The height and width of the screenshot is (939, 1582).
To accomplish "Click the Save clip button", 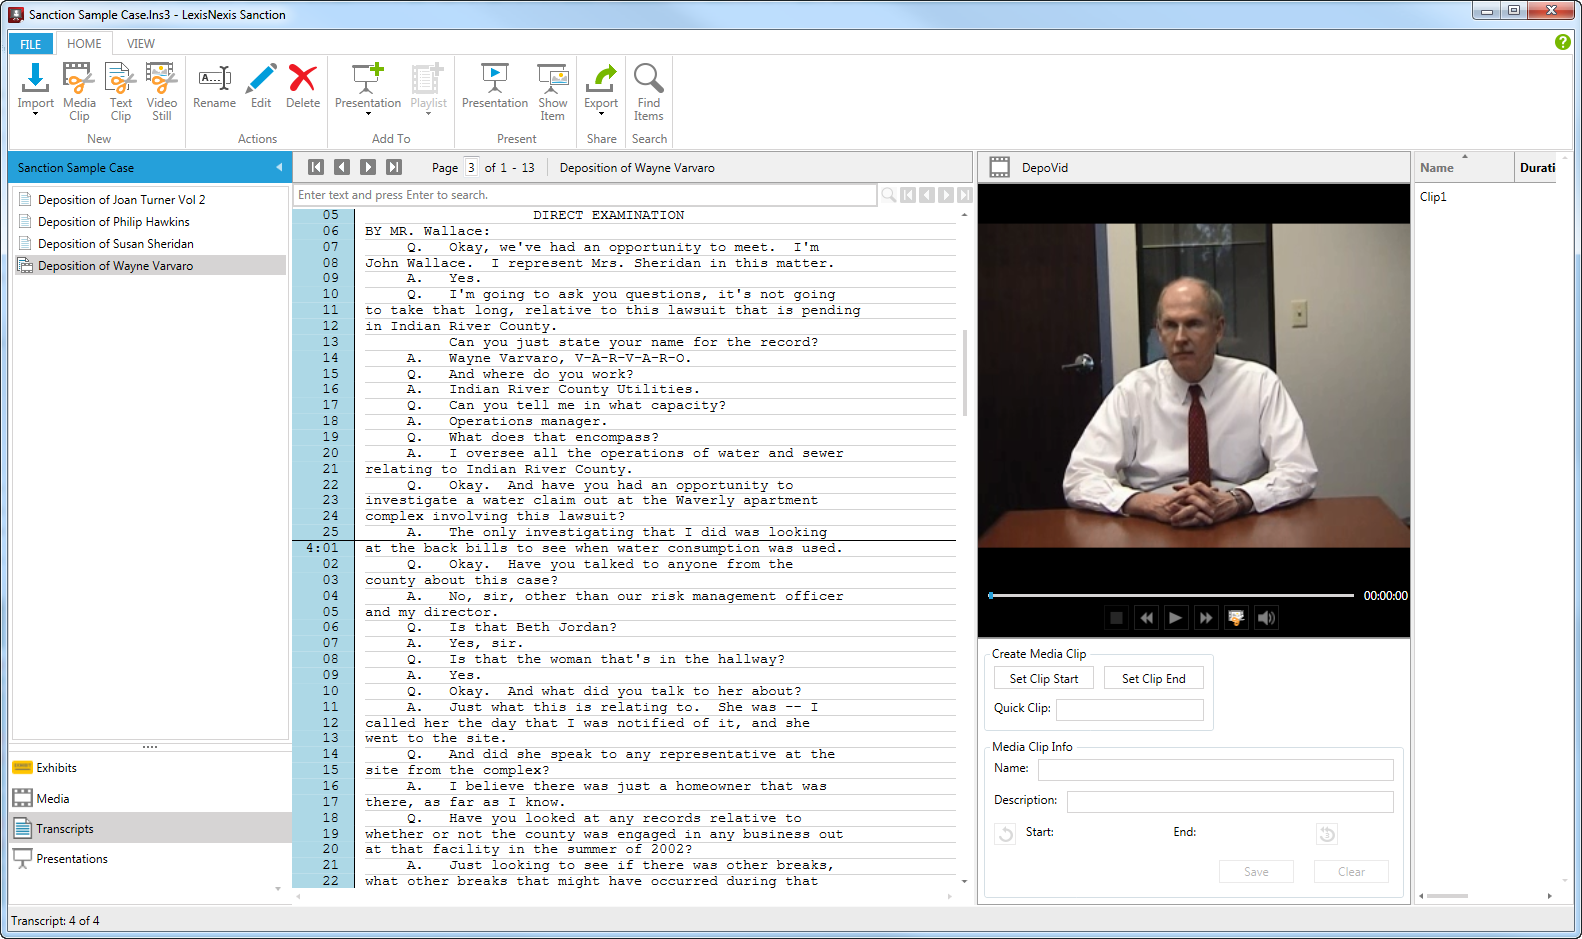I will click(1256, 872).
